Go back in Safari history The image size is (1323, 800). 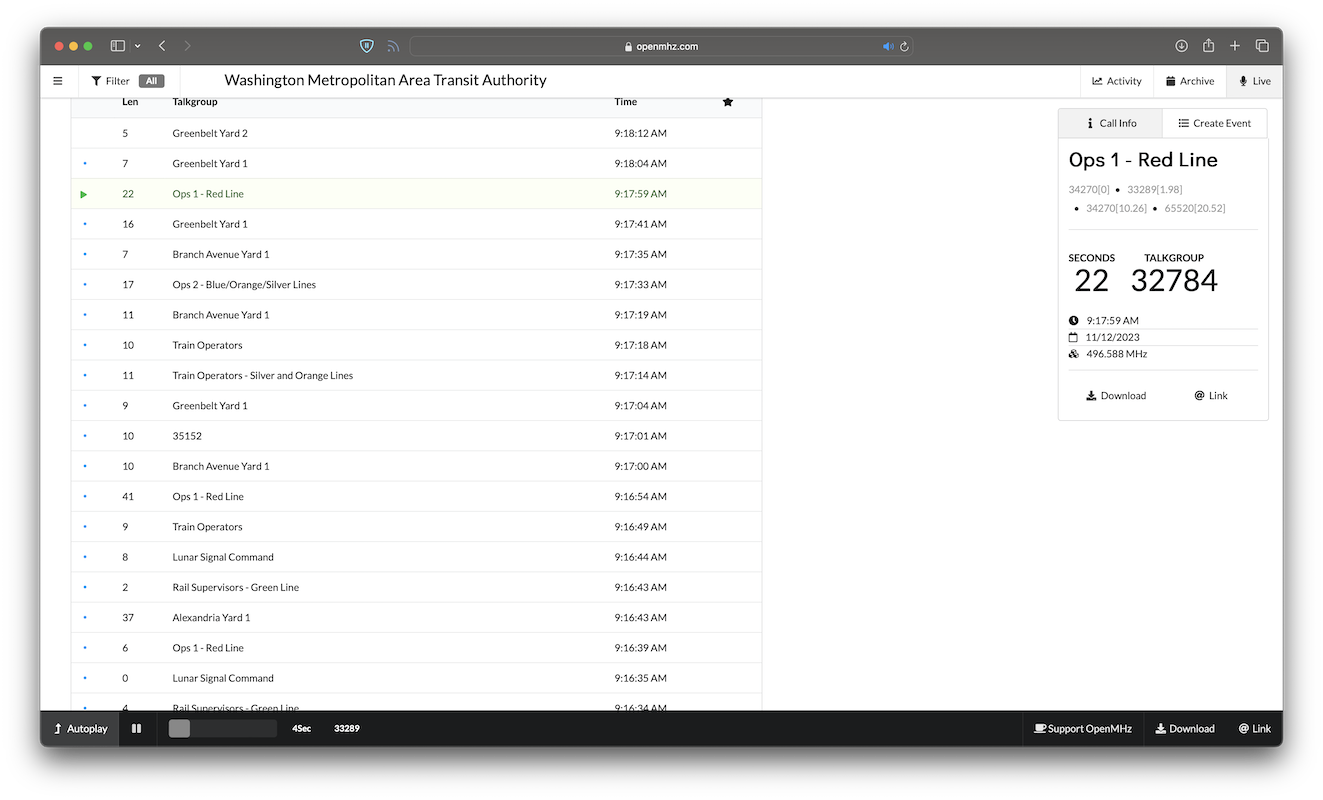[162, 46]
